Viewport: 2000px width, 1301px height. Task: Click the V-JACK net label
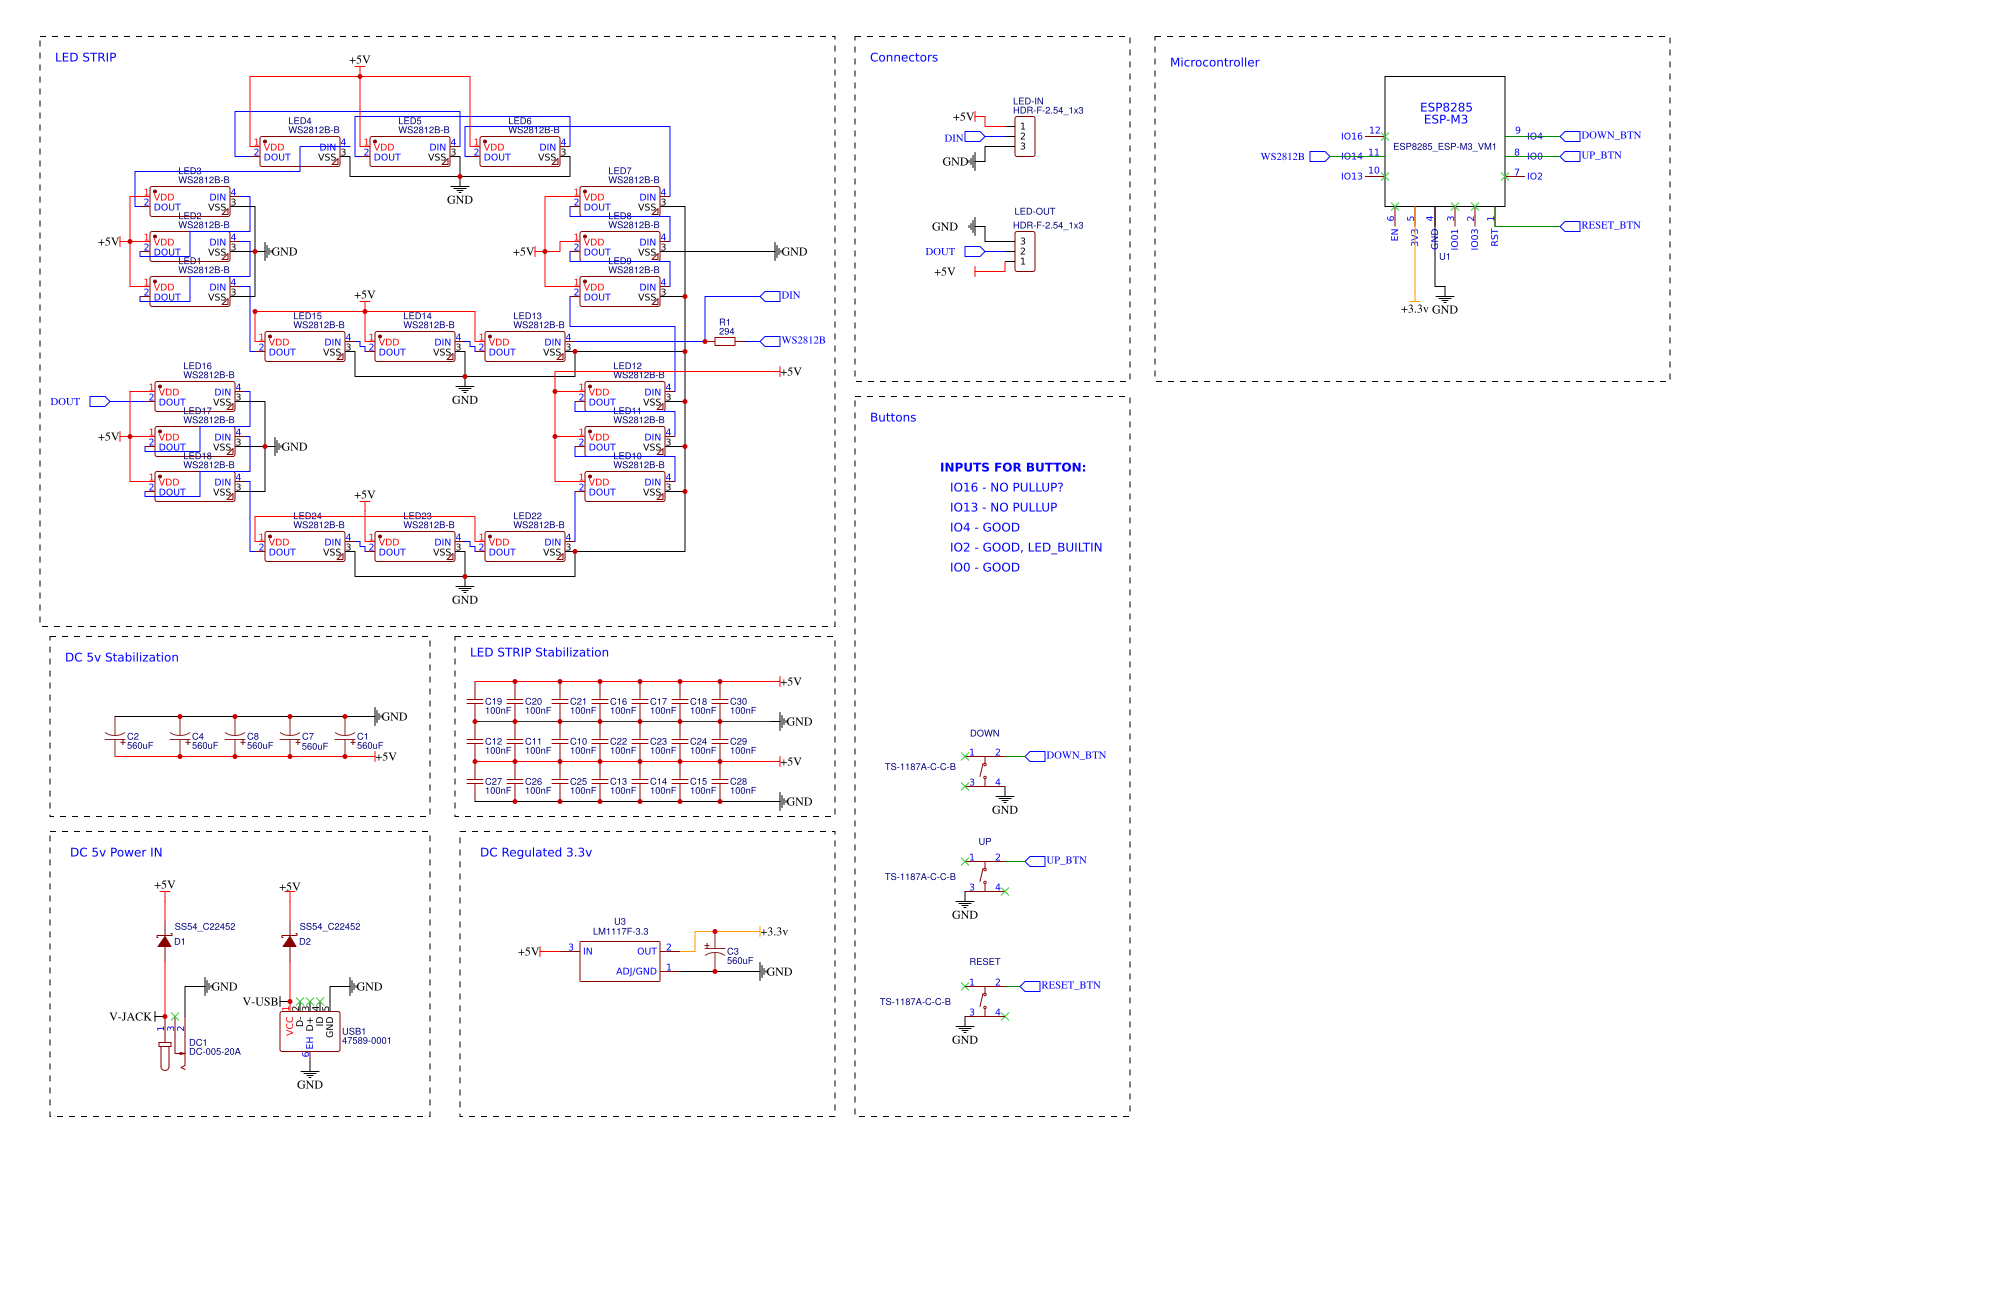131,1016
